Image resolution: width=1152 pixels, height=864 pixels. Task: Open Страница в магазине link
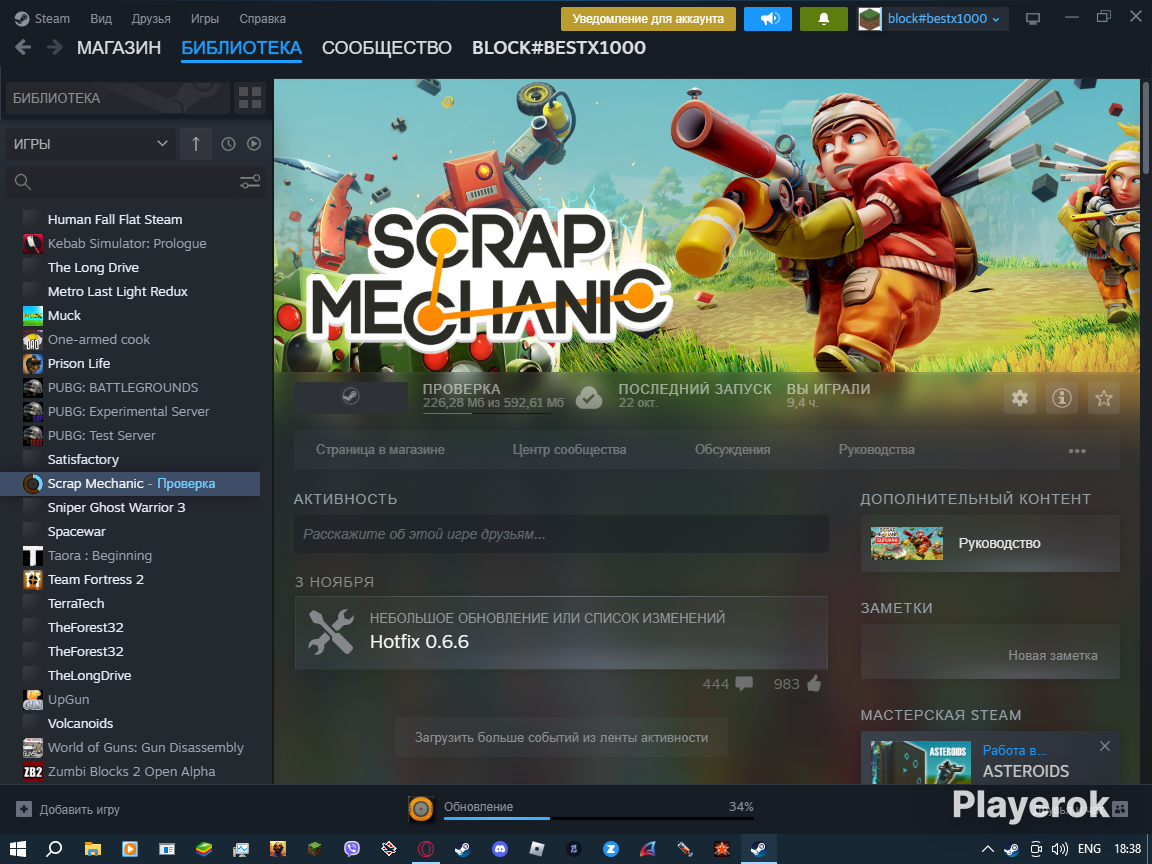point(380,450)
